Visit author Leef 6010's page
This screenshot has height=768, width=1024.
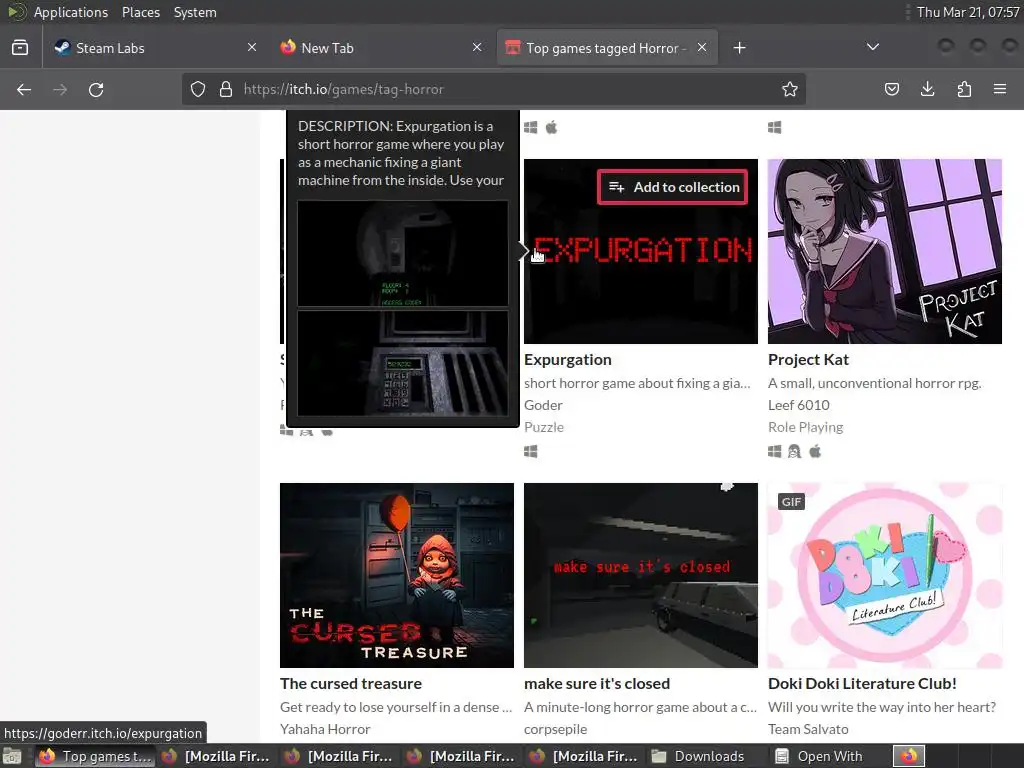pyautogui.click(x=799, y=405)
